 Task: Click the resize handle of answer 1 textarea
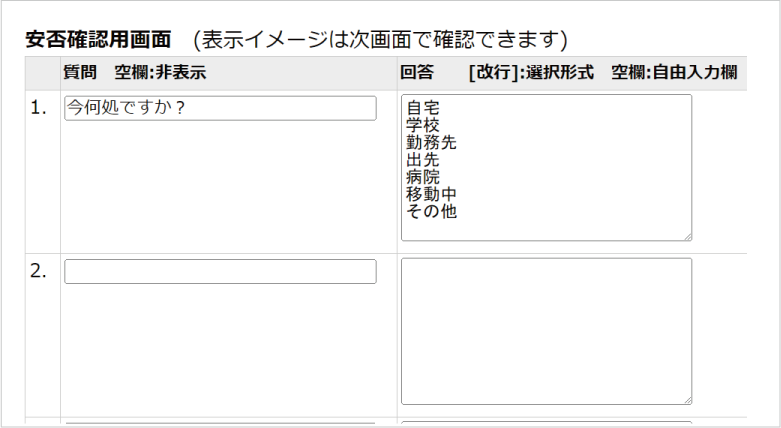tap(687, 236)
